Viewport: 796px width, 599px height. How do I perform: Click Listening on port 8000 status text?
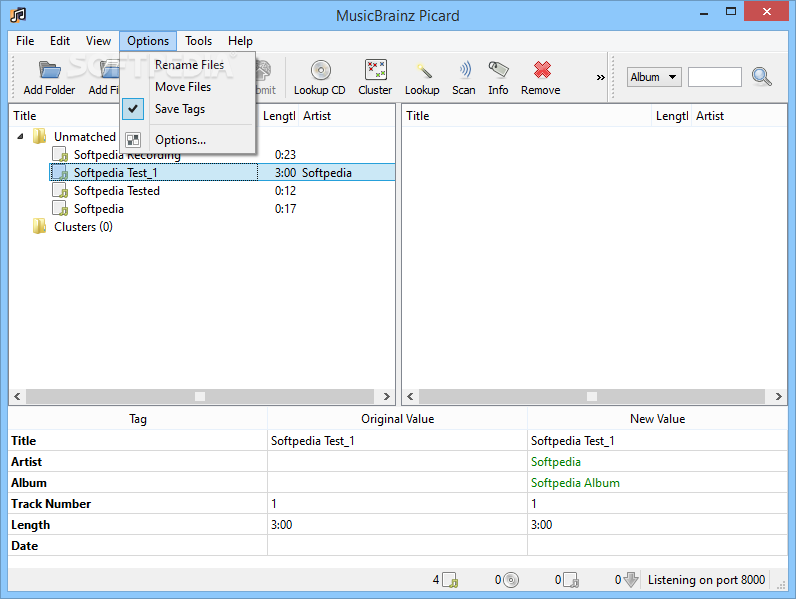tap(706, 580)
